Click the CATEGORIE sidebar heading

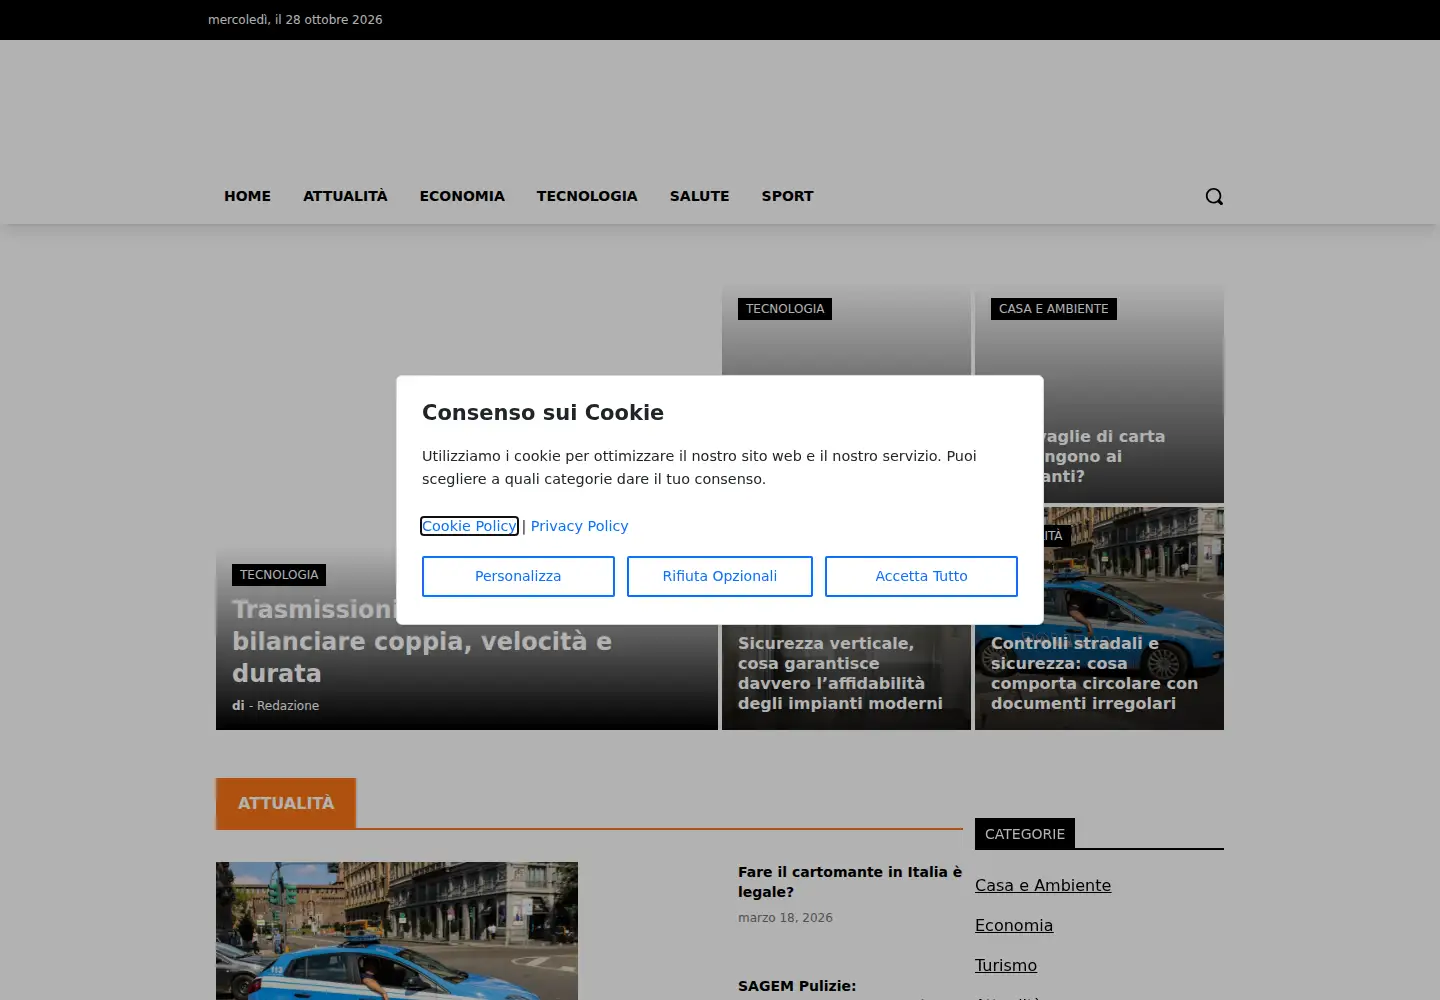[x=1025, y=834]
